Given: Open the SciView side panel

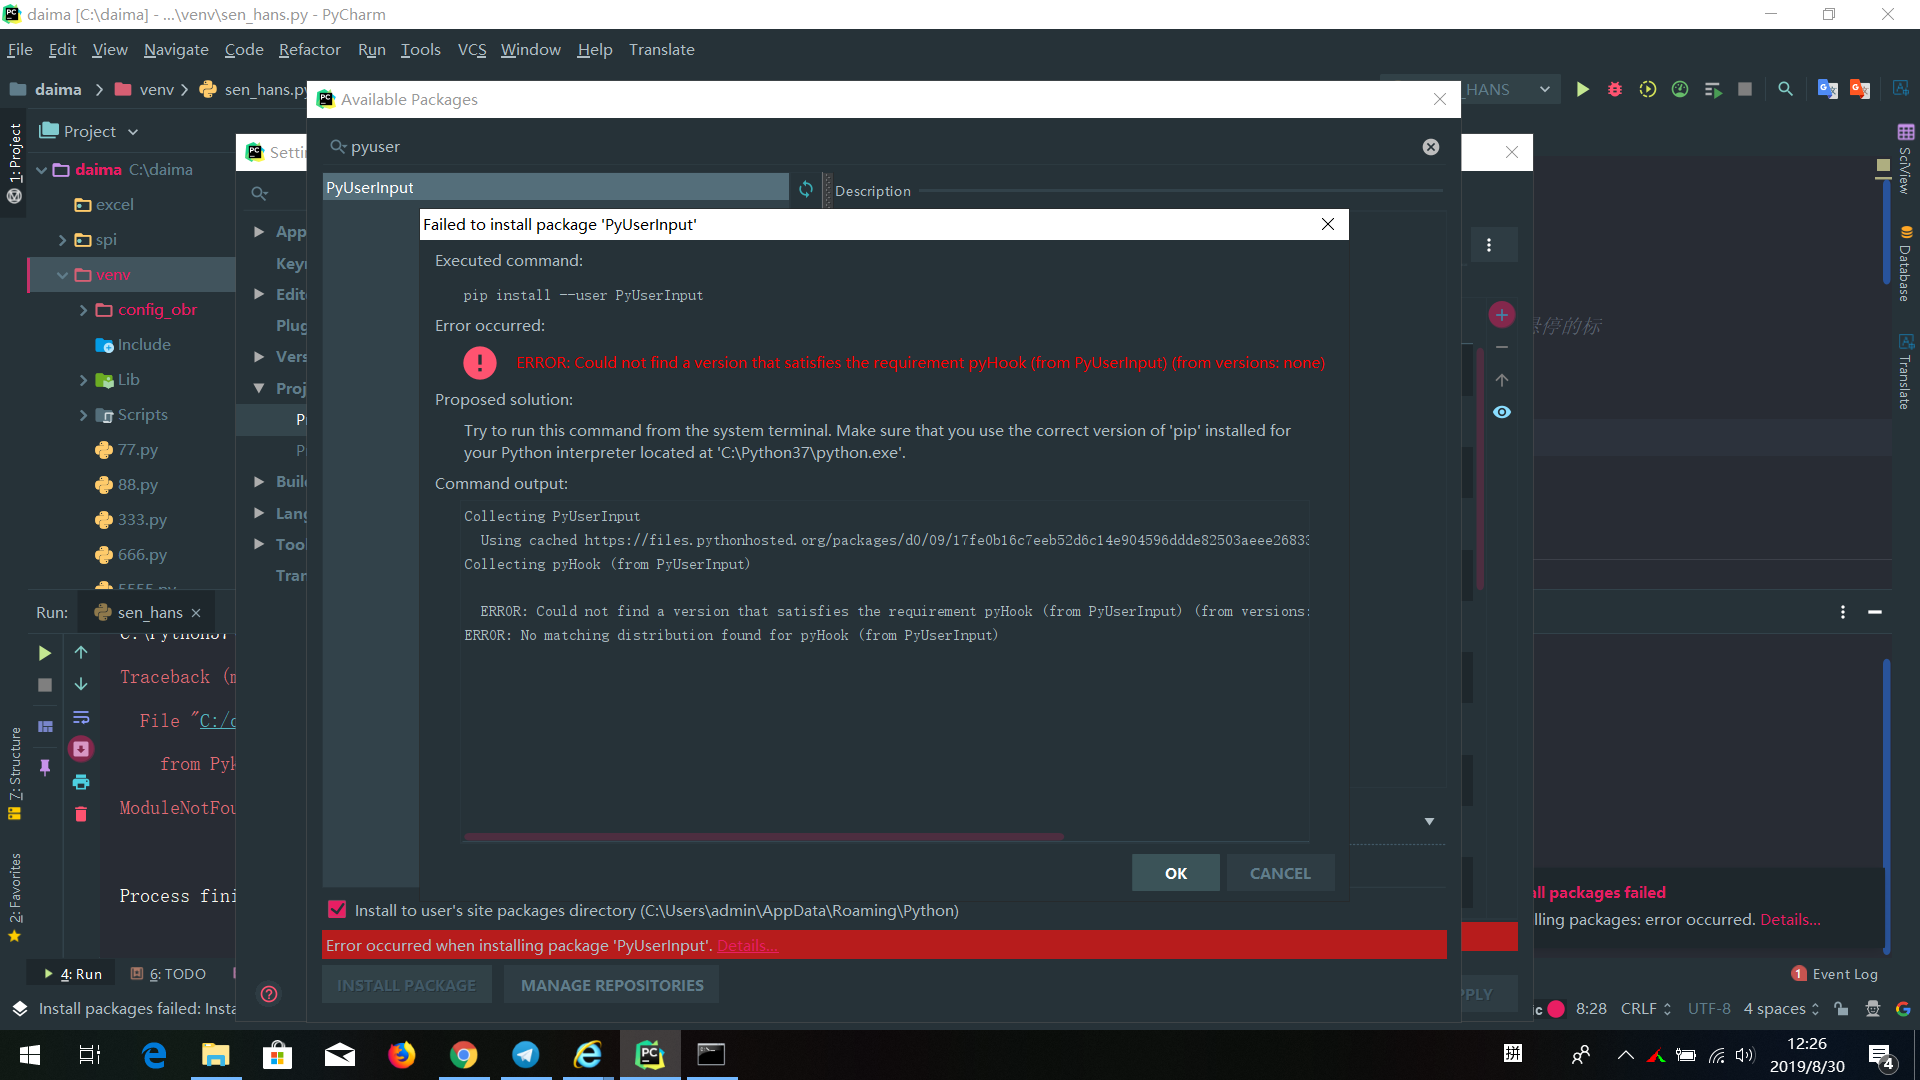Looking at the screenshot, I should coord(1905,160).
